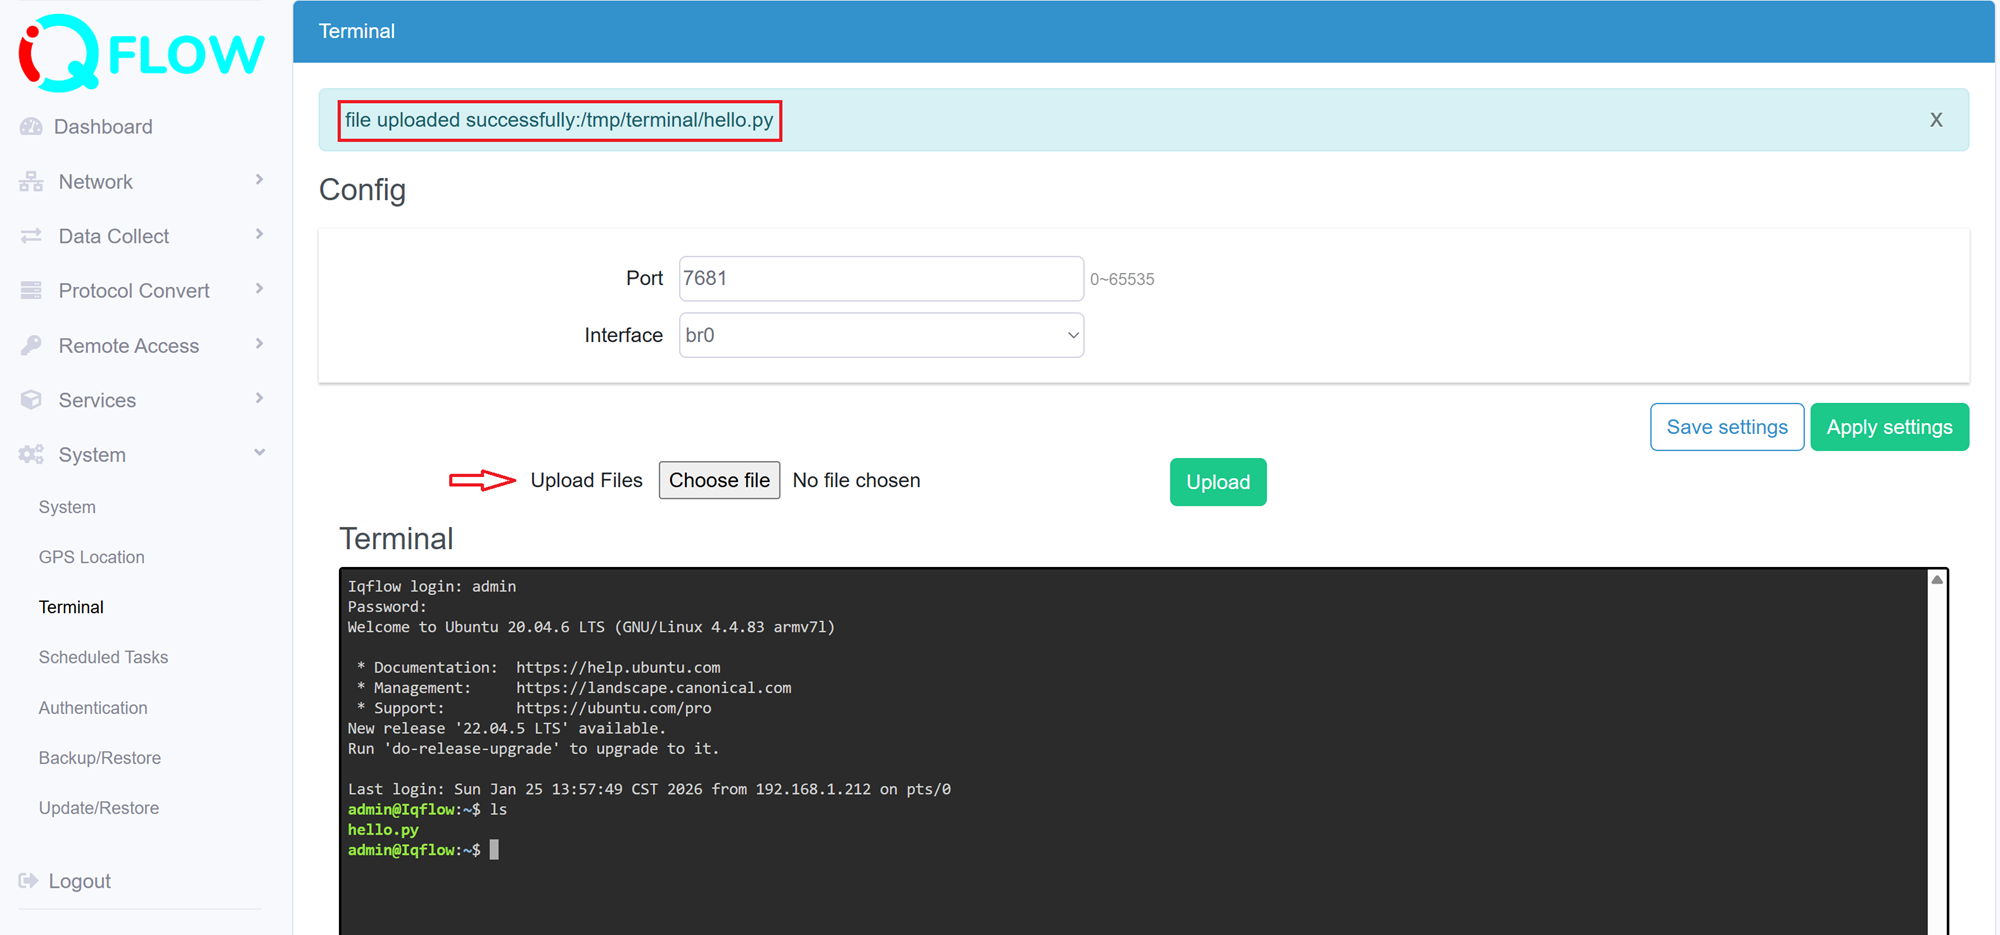Select Authentication in the System menu

point(92,707)
